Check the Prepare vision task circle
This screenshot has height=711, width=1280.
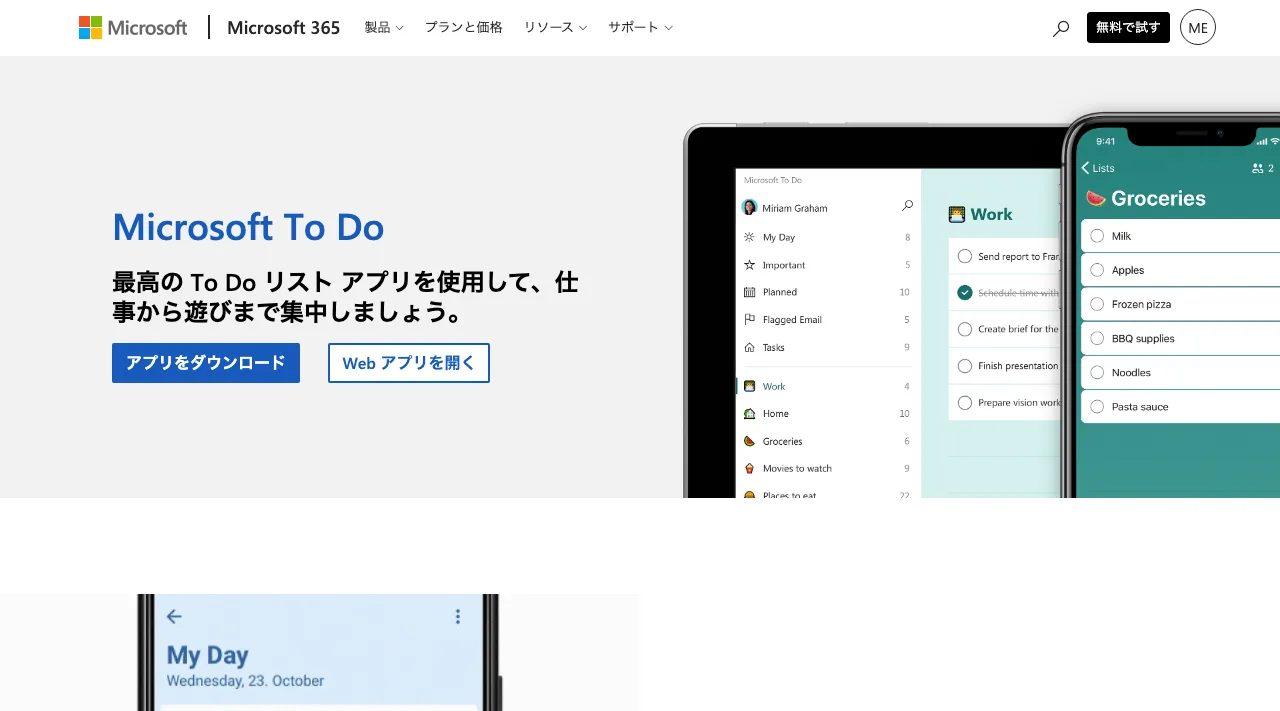(965, 403)
